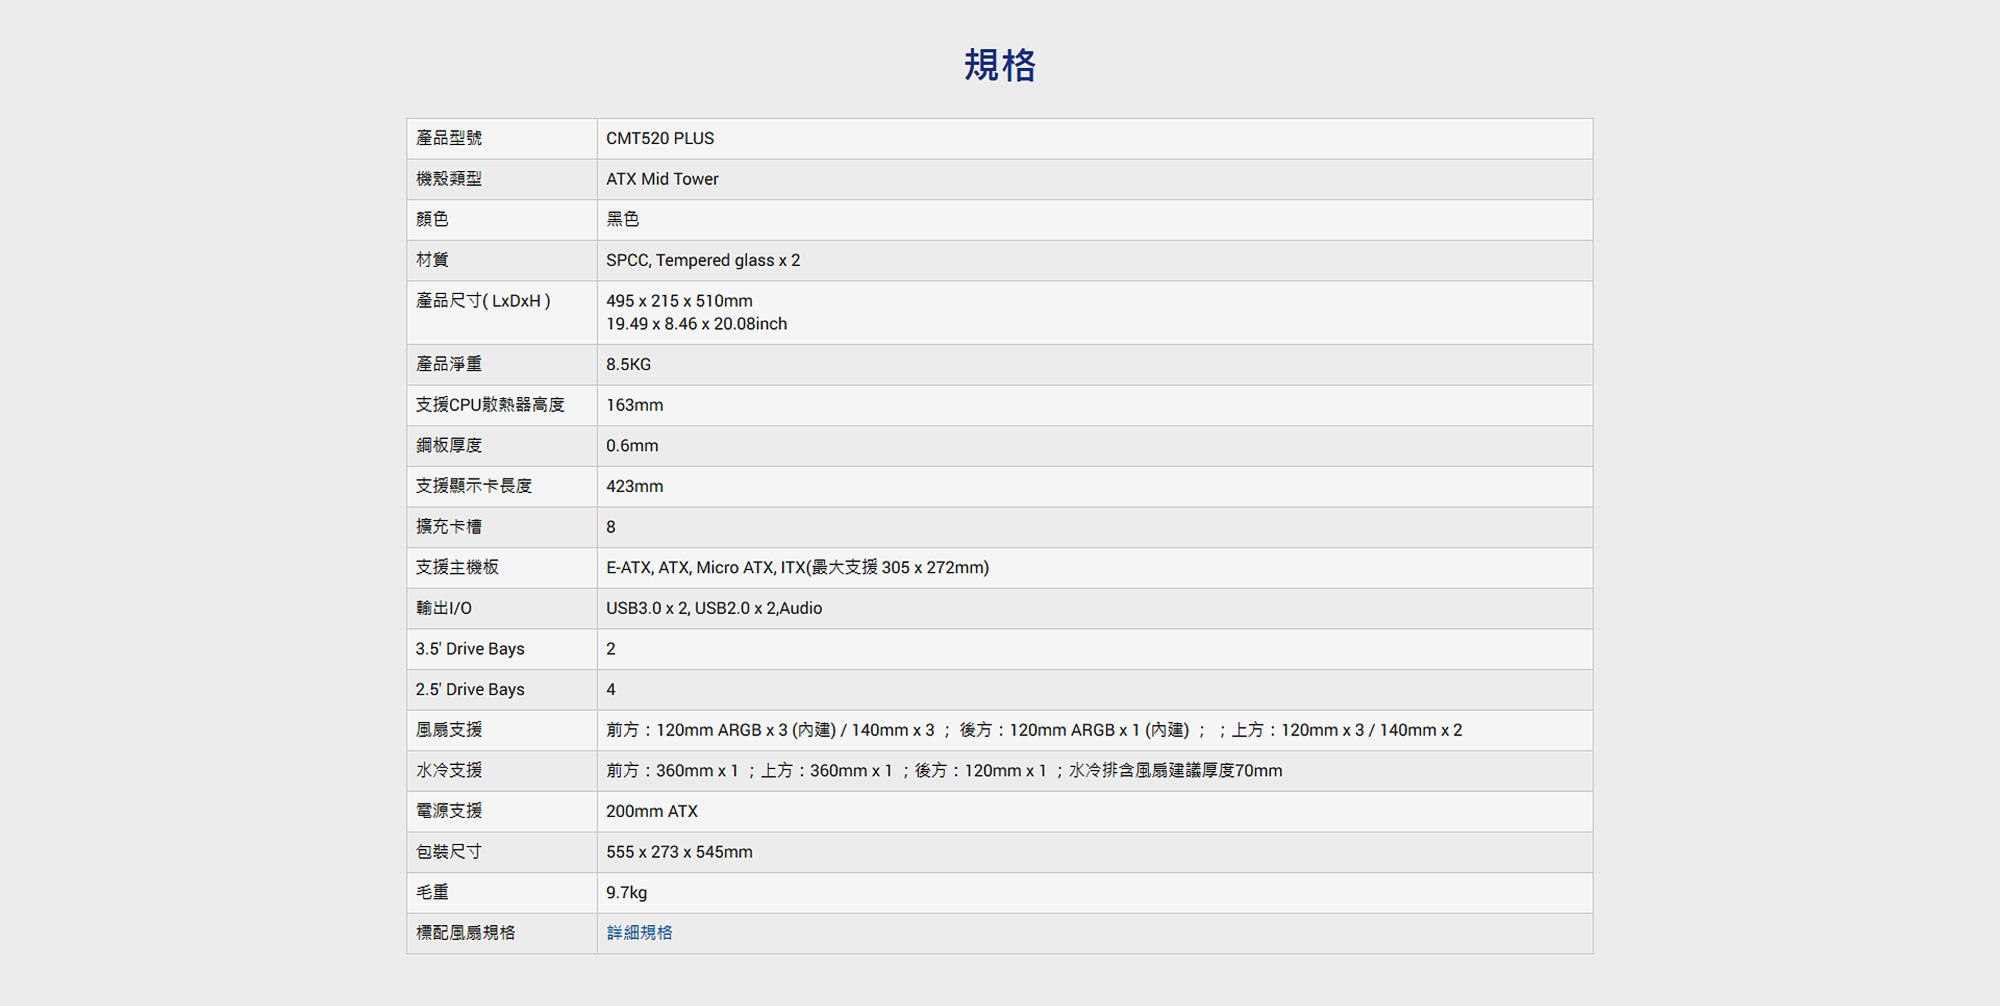The width and height of the screenshot is (2000, 1006).
Task: Click the 毛重 label
Action: pos(432,893)
